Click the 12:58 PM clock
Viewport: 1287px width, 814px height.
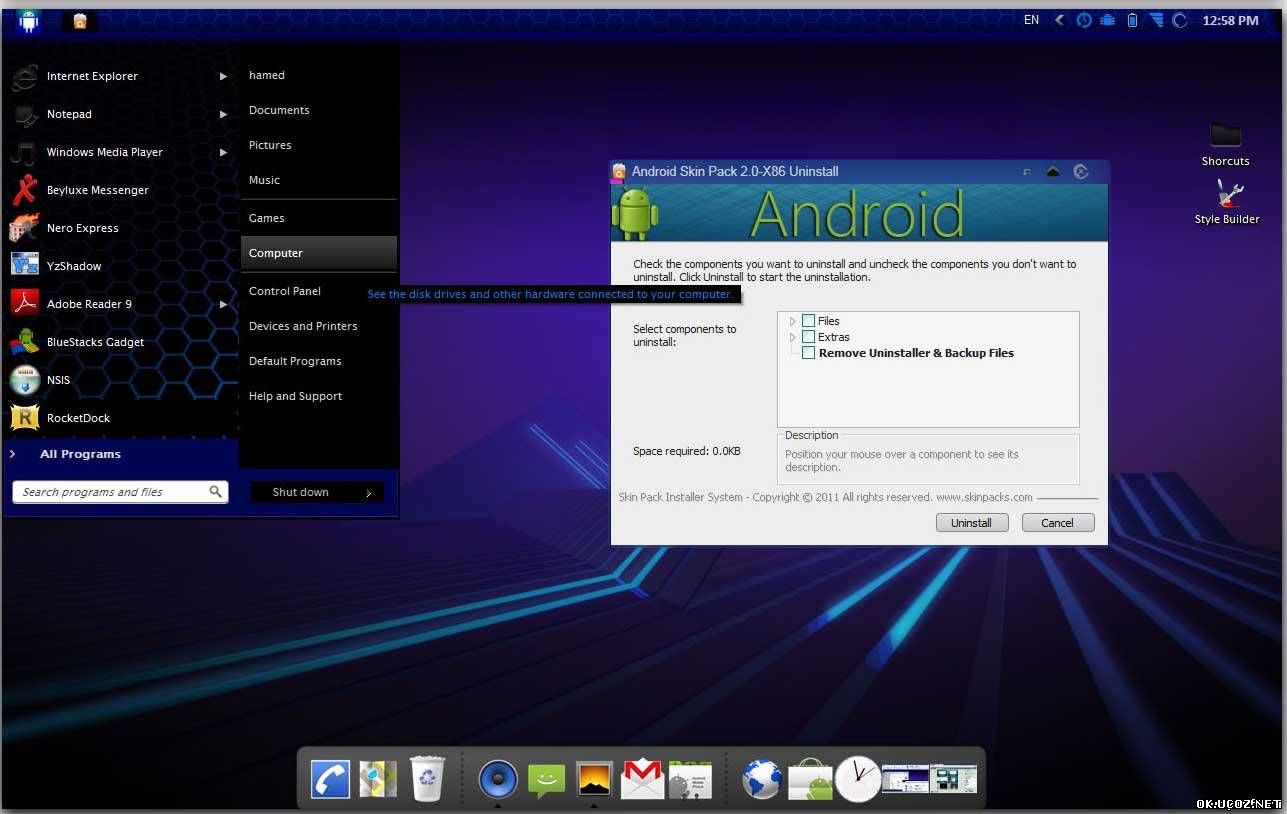pyautogui.click(x=1230, y=20)
